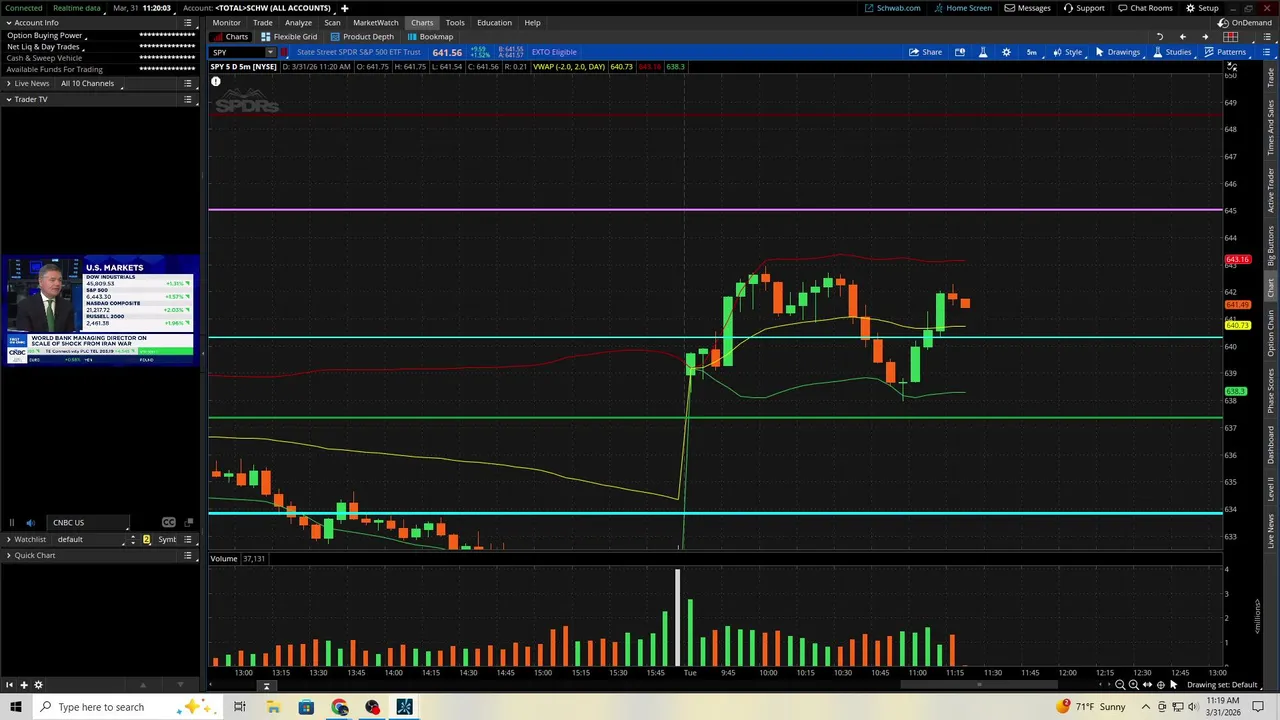1280x720 pixels.
Task: Open the chart grid layout icon
Action: (1230, 37)
